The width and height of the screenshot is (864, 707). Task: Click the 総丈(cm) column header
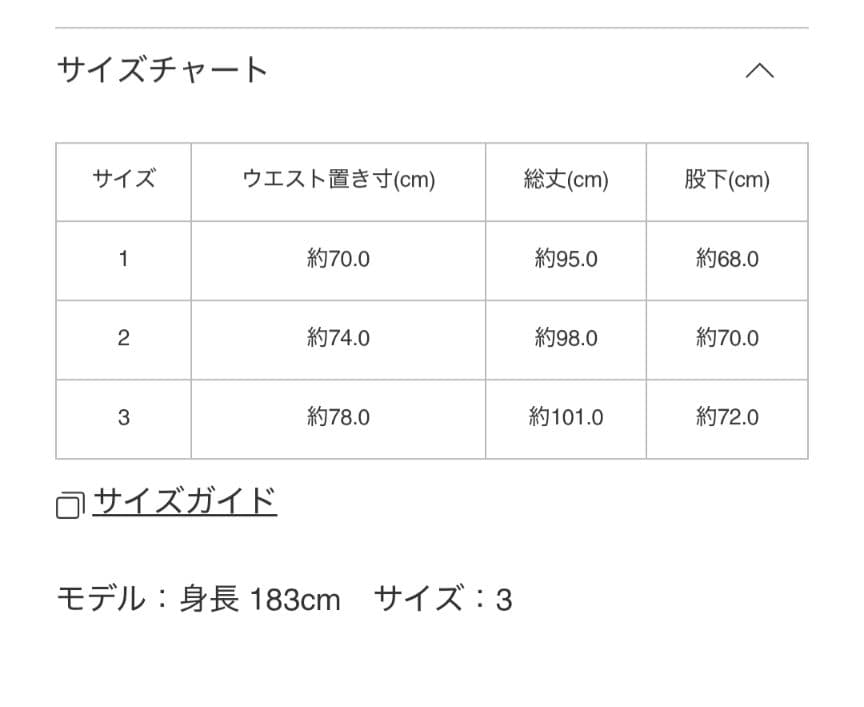pos(565,181)
